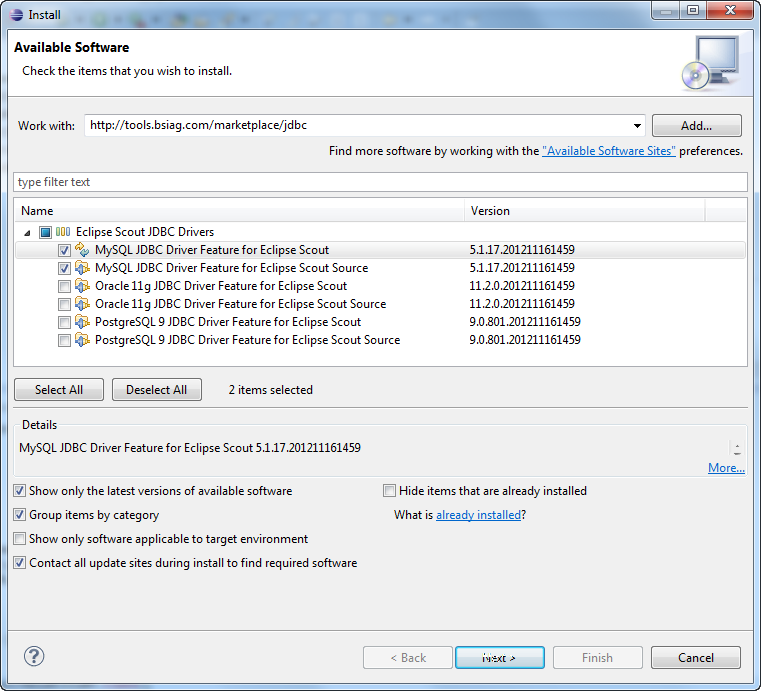Uncheck MySQL JDBC Driver Feature for Eclipse Scout
This screenshot has width=761, height=691.
64,250
